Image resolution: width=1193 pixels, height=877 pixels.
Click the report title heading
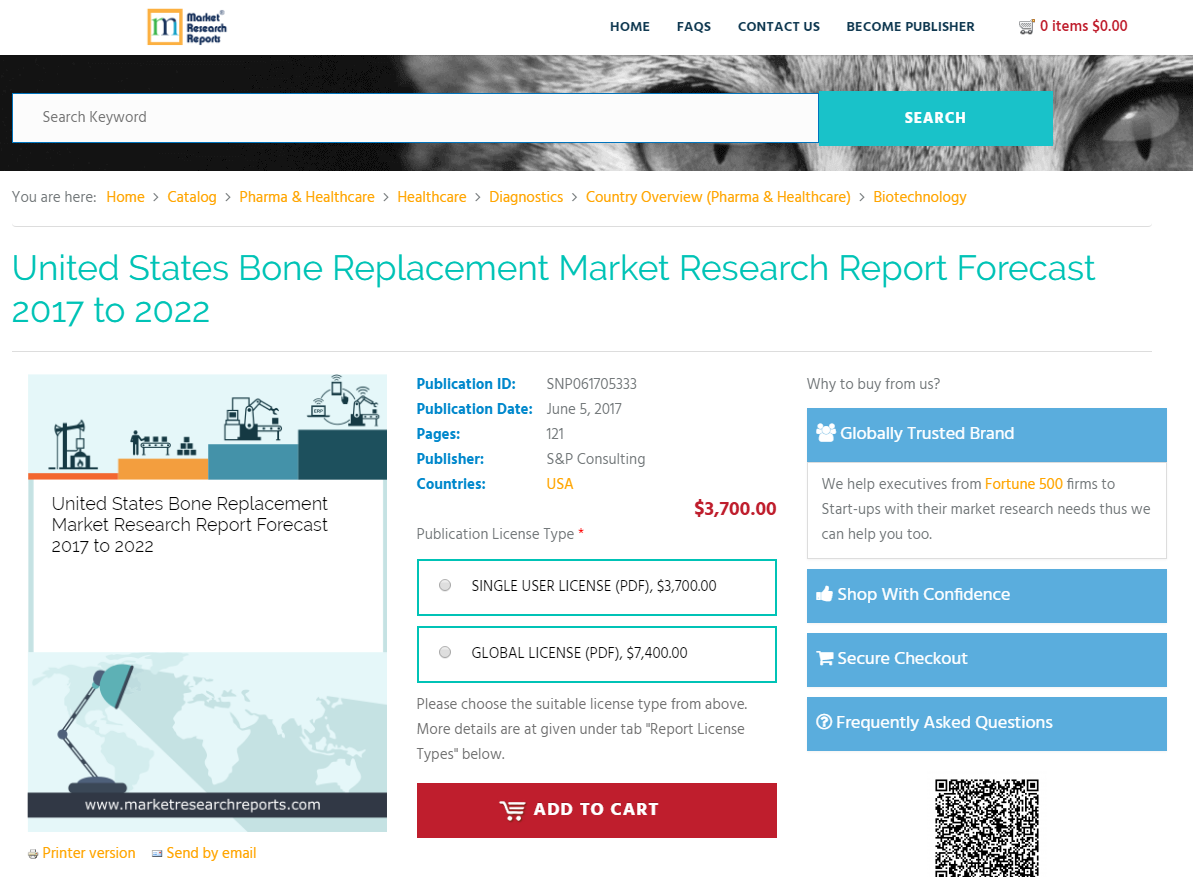(553, 289)
